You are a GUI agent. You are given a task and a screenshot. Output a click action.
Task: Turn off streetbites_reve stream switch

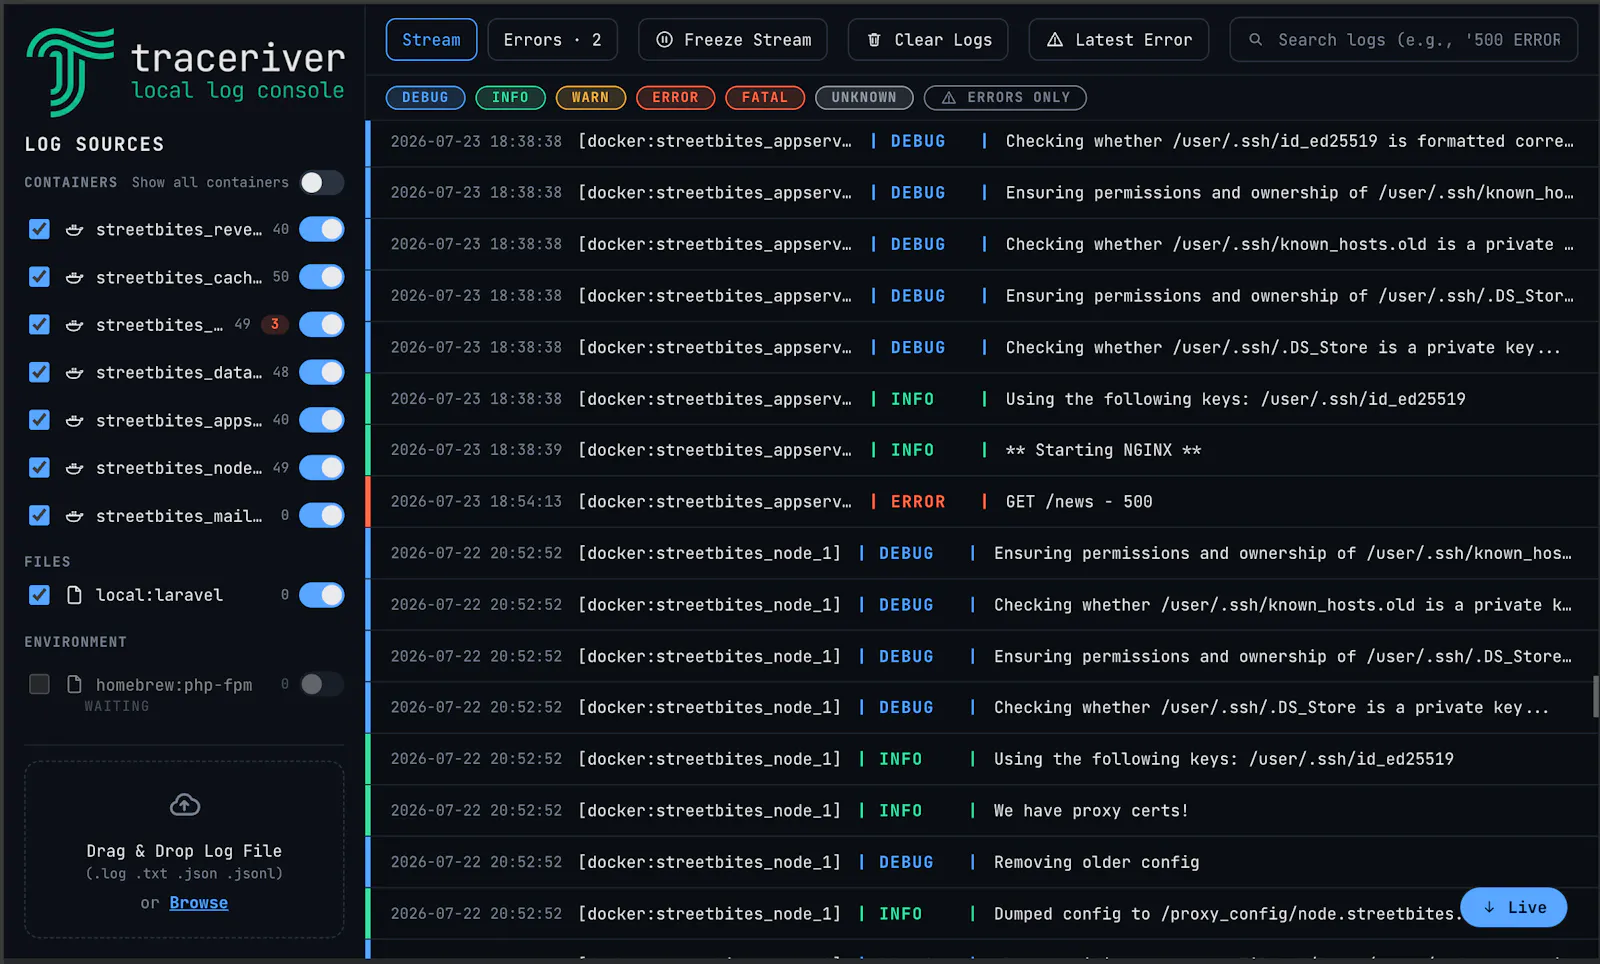[322, 229]
